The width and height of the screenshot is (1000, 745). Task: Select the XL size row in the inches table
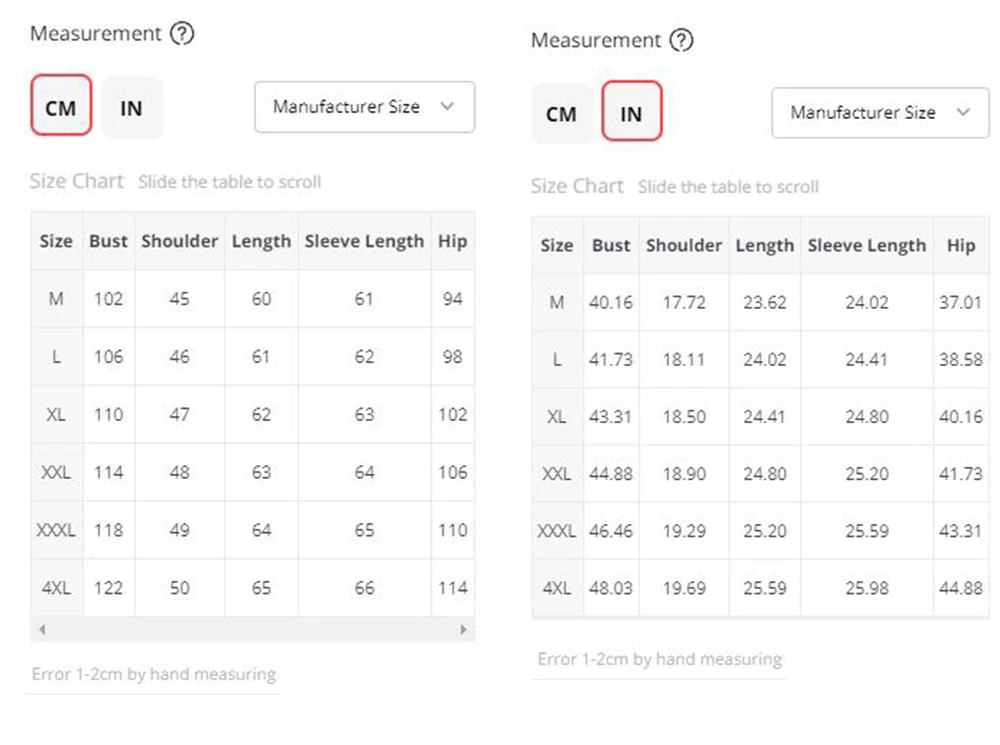[557, 416]
